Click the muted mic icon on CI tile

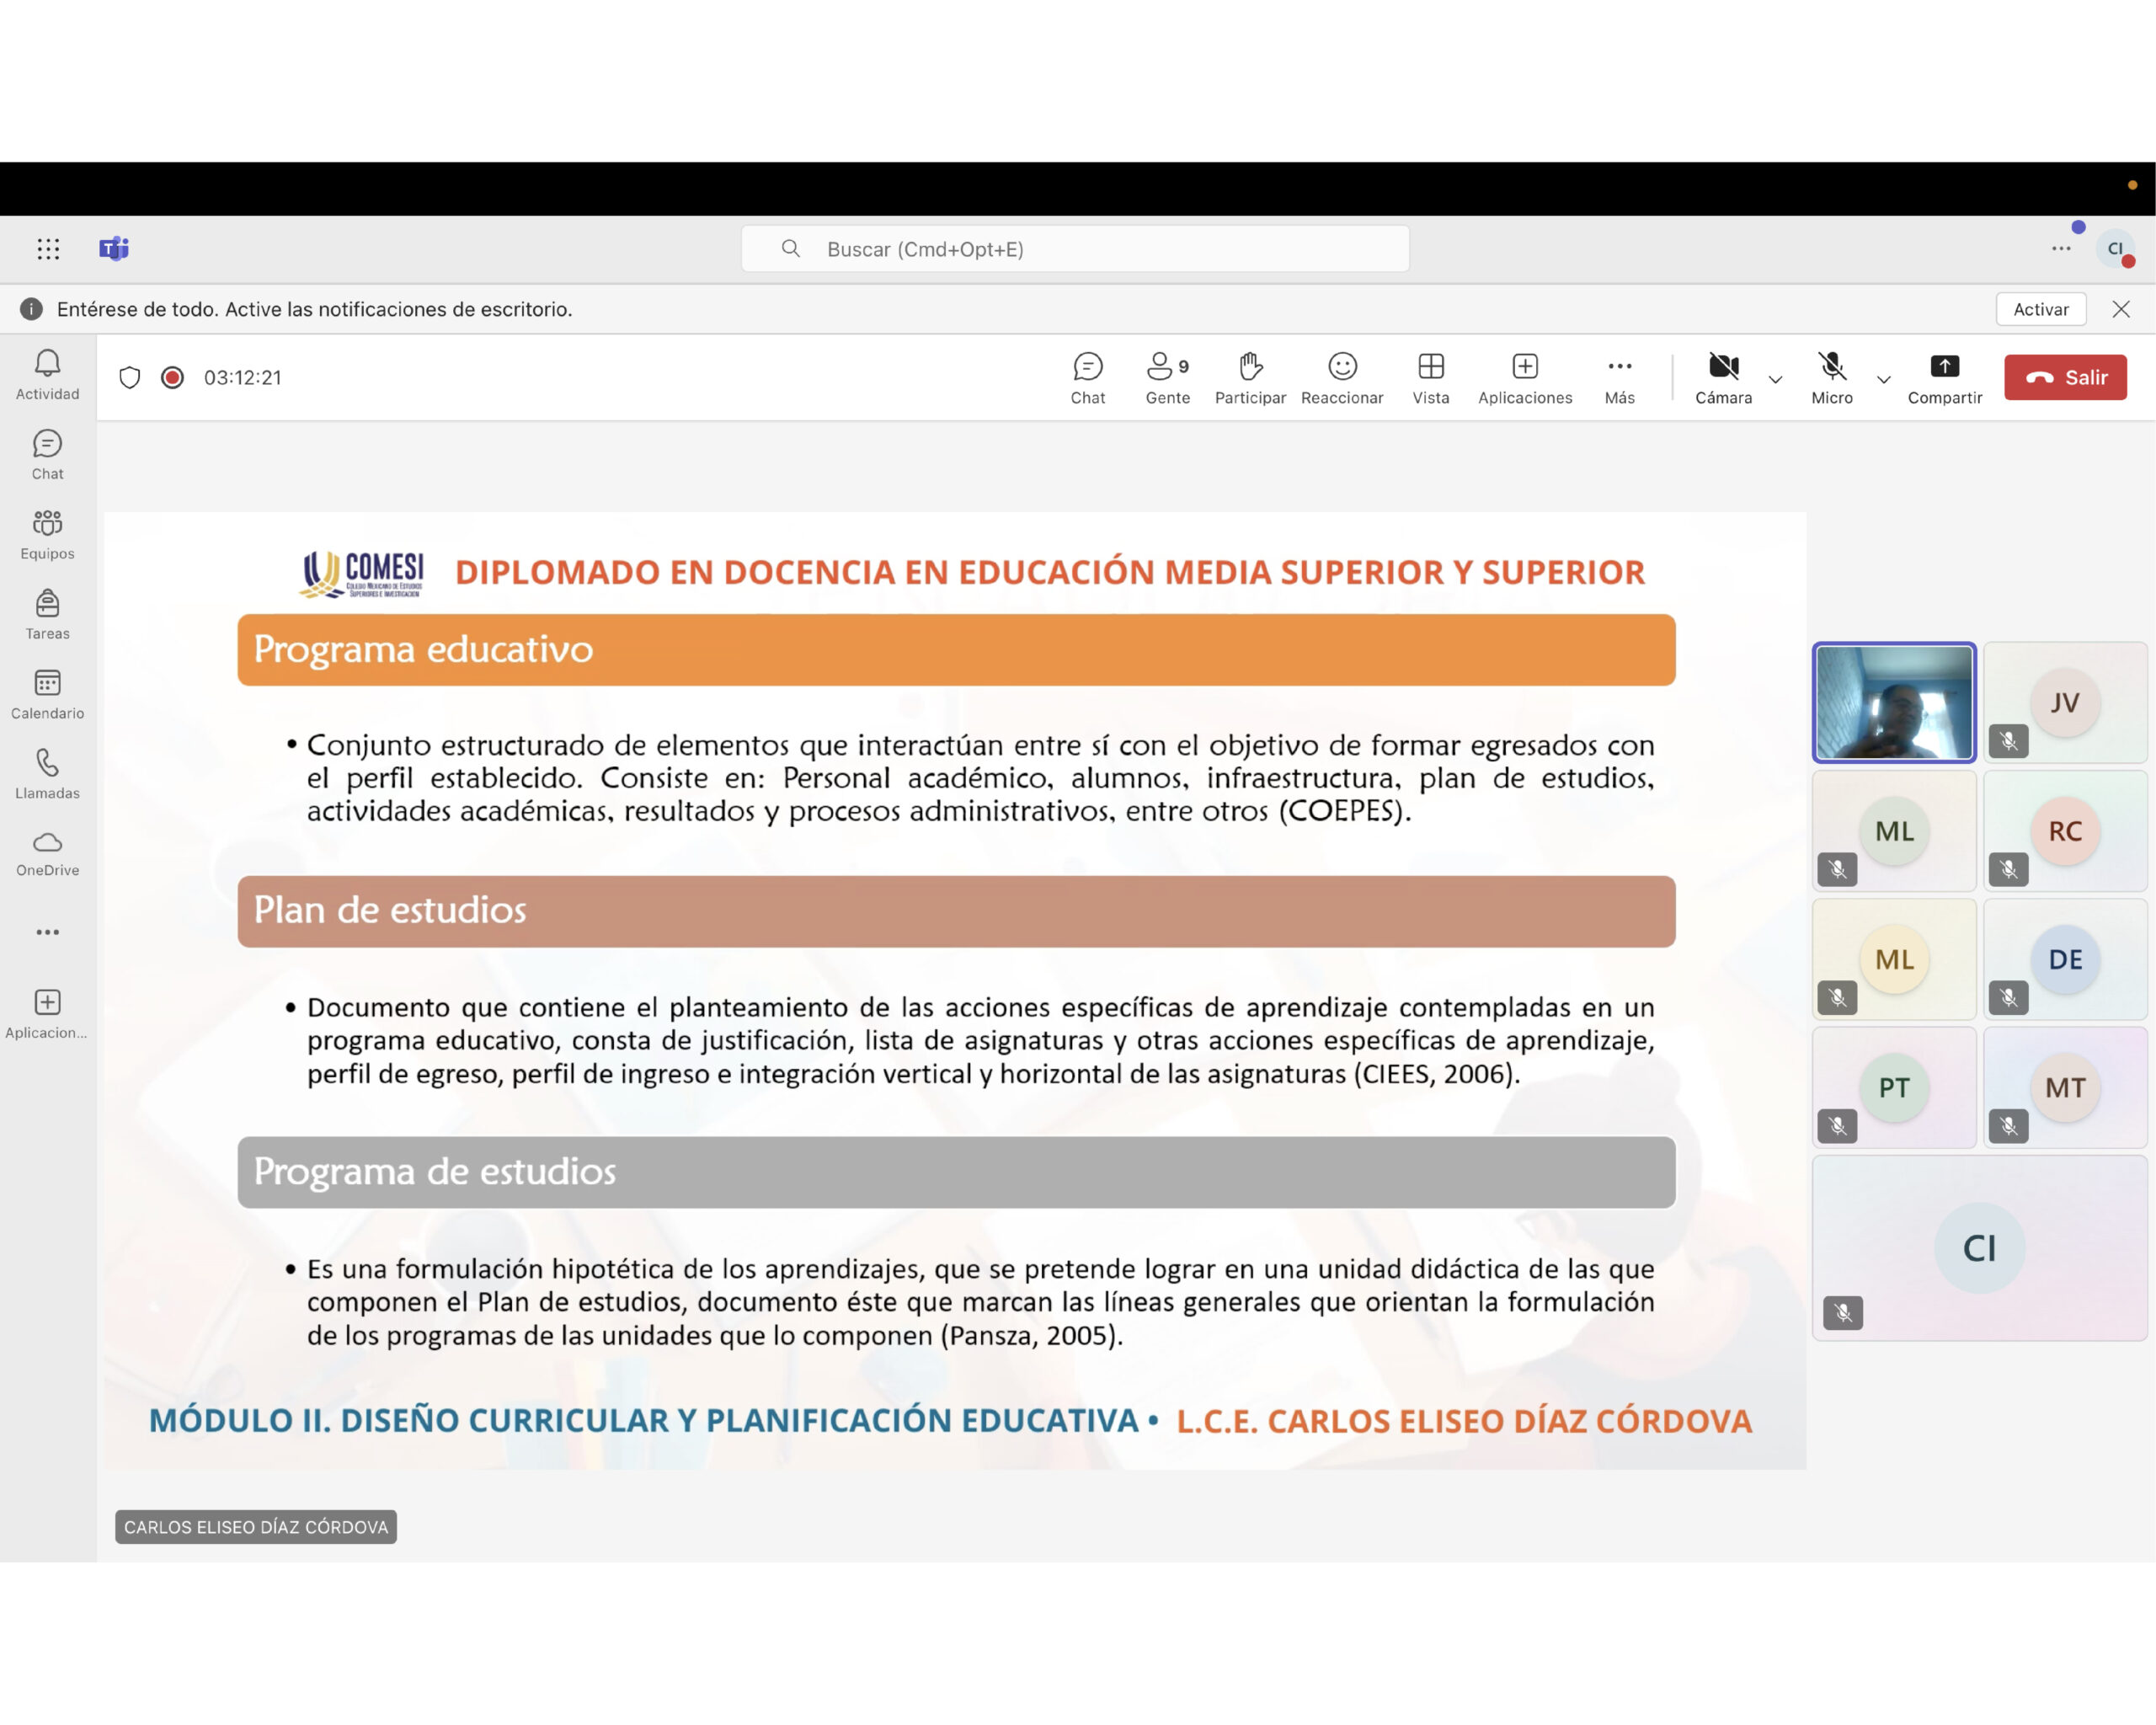coord(1843,1312)
